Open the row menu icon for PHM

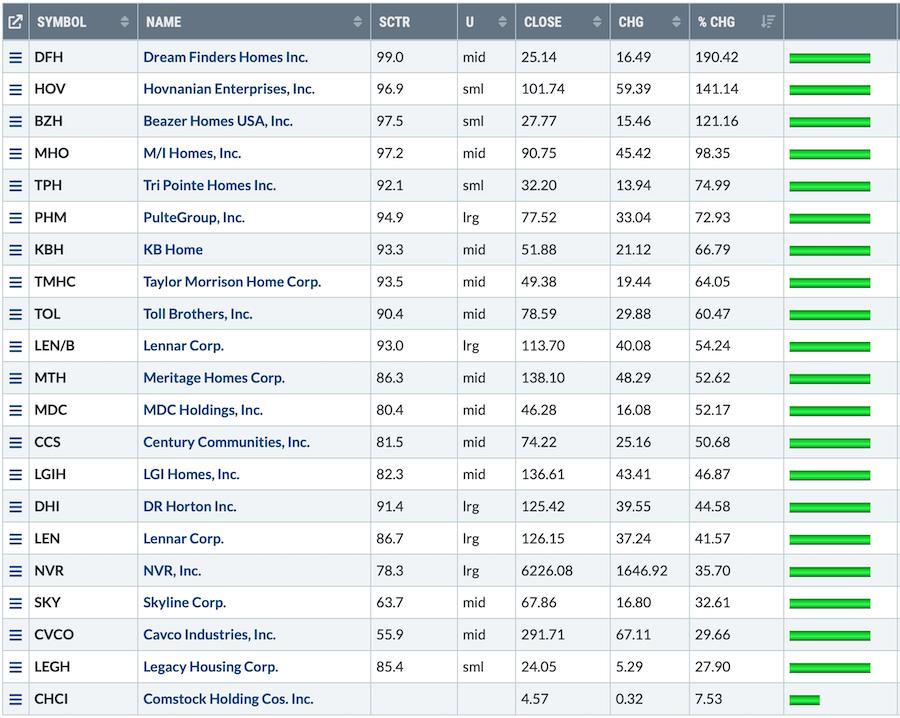coord(15,218)
